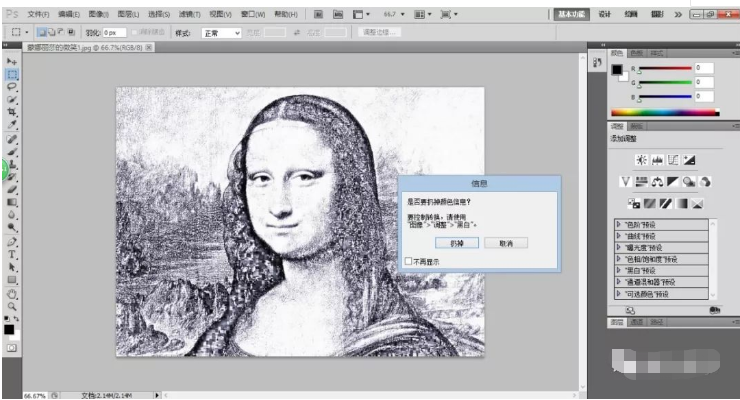This screenshot has width=740, height=400.
Task: Click the 羽化 feather input field
Action: click(115, 33)
